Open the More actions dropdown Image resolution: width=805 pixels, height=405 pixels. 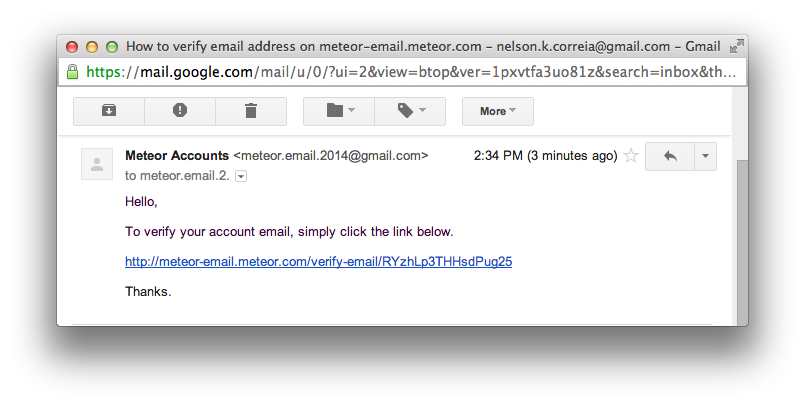tap(497, 111)
